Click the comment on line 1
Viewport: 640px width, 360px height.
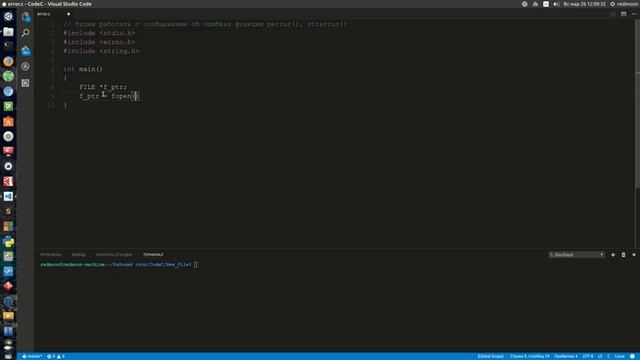[205, 24]
